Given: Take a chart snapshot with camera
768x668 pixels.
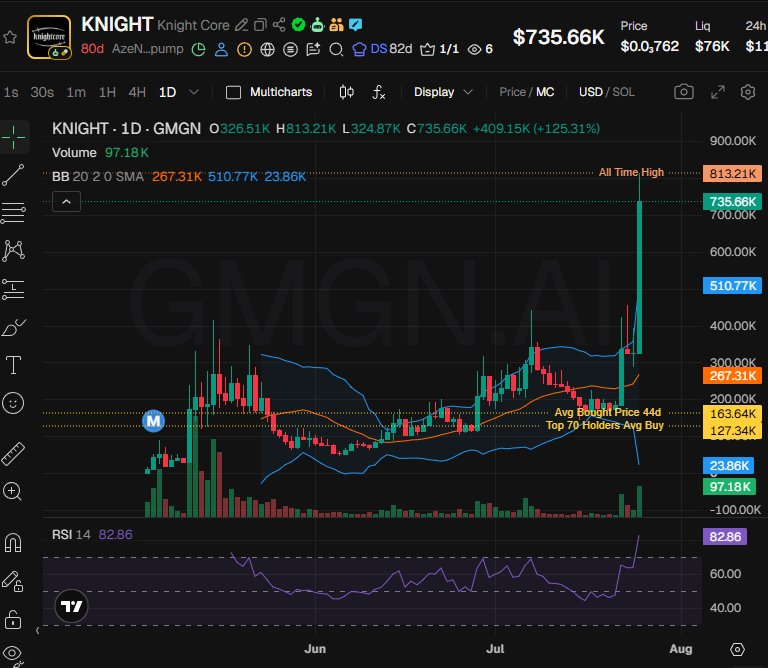Looking at the screenshot, I should pos(684,92).
